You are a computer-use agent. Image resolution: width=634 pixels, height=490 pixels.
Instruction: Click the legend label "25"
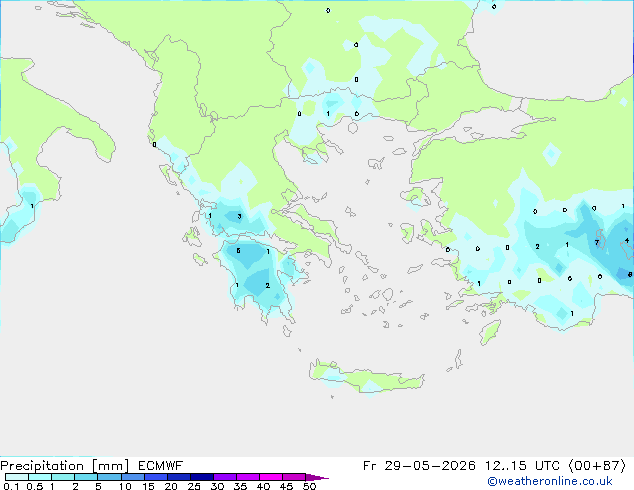194,486
